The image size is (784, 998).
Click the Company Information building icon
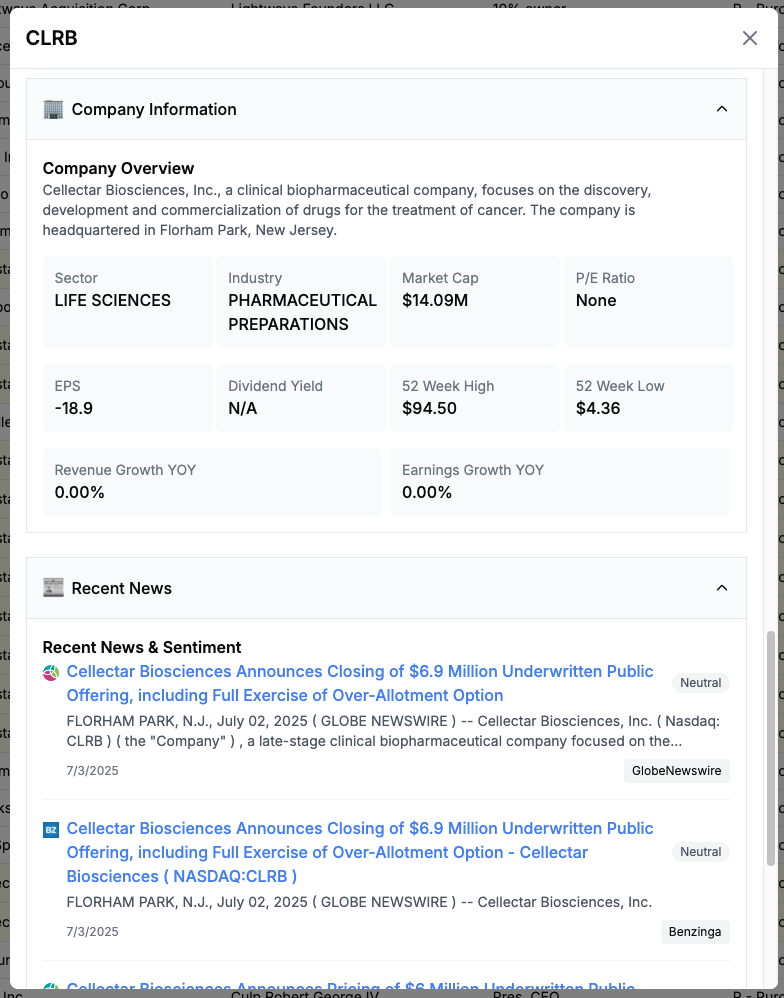(x=53, y=109)
